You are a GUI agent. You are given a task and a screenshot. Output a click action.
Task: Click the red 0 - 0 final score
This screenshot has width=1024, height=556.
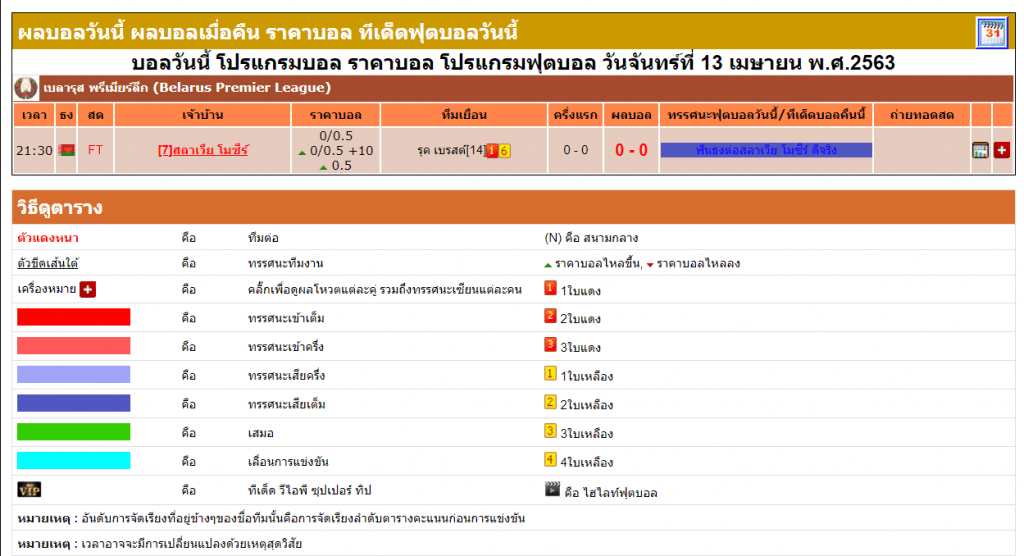(631, 150)
